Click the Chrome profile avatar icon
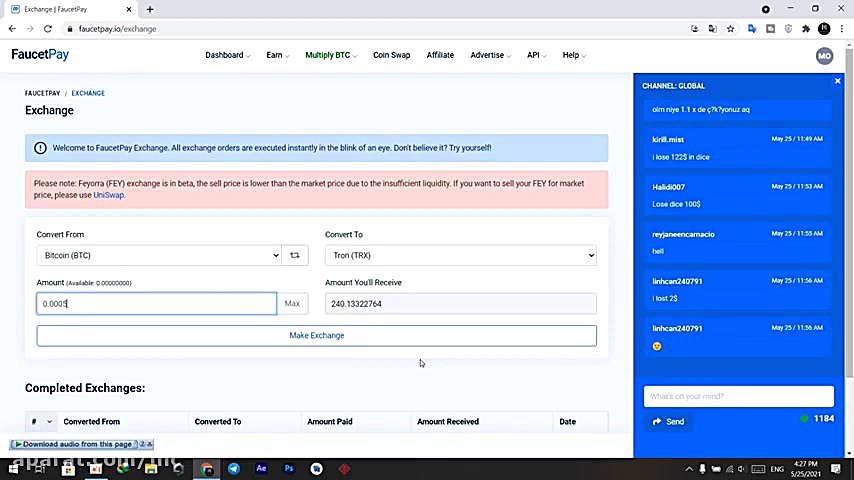 coord(824,29)
